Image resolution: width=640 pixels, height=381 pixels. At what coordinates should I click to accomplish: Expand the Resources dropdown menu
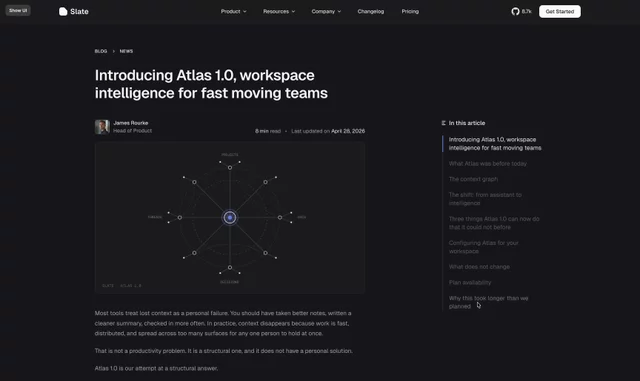279,11
